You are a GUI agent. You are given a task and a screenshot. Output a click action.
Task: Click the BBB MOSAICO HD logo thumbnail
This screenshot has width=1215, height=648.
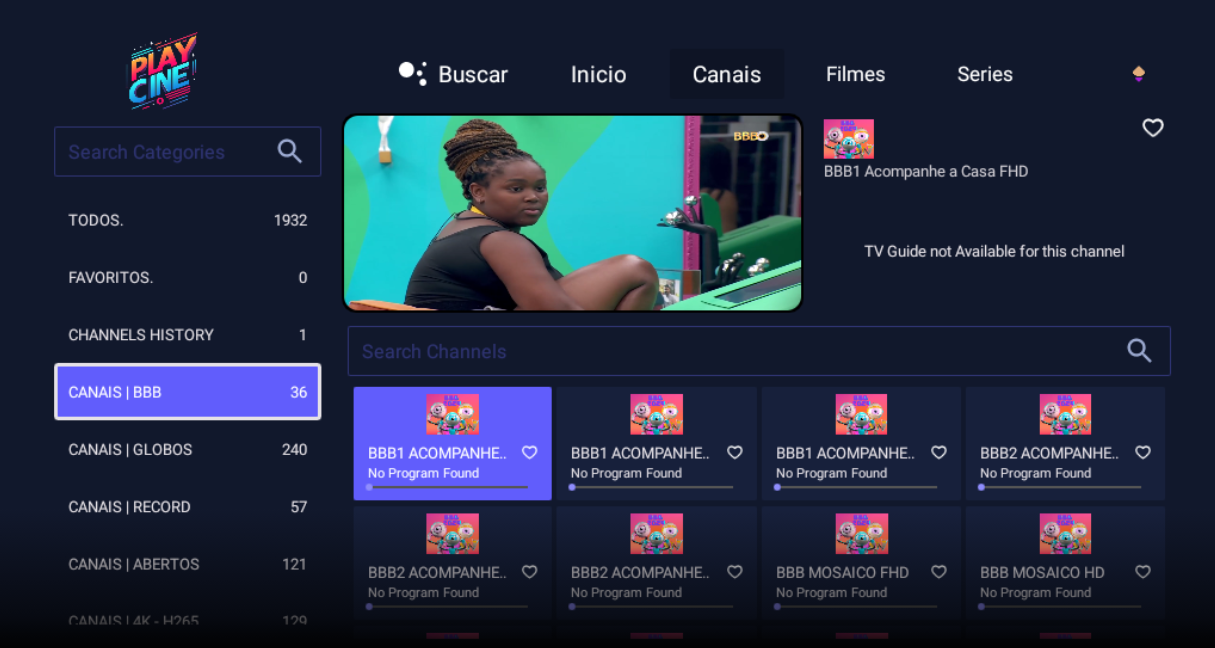click(1065, 534)
